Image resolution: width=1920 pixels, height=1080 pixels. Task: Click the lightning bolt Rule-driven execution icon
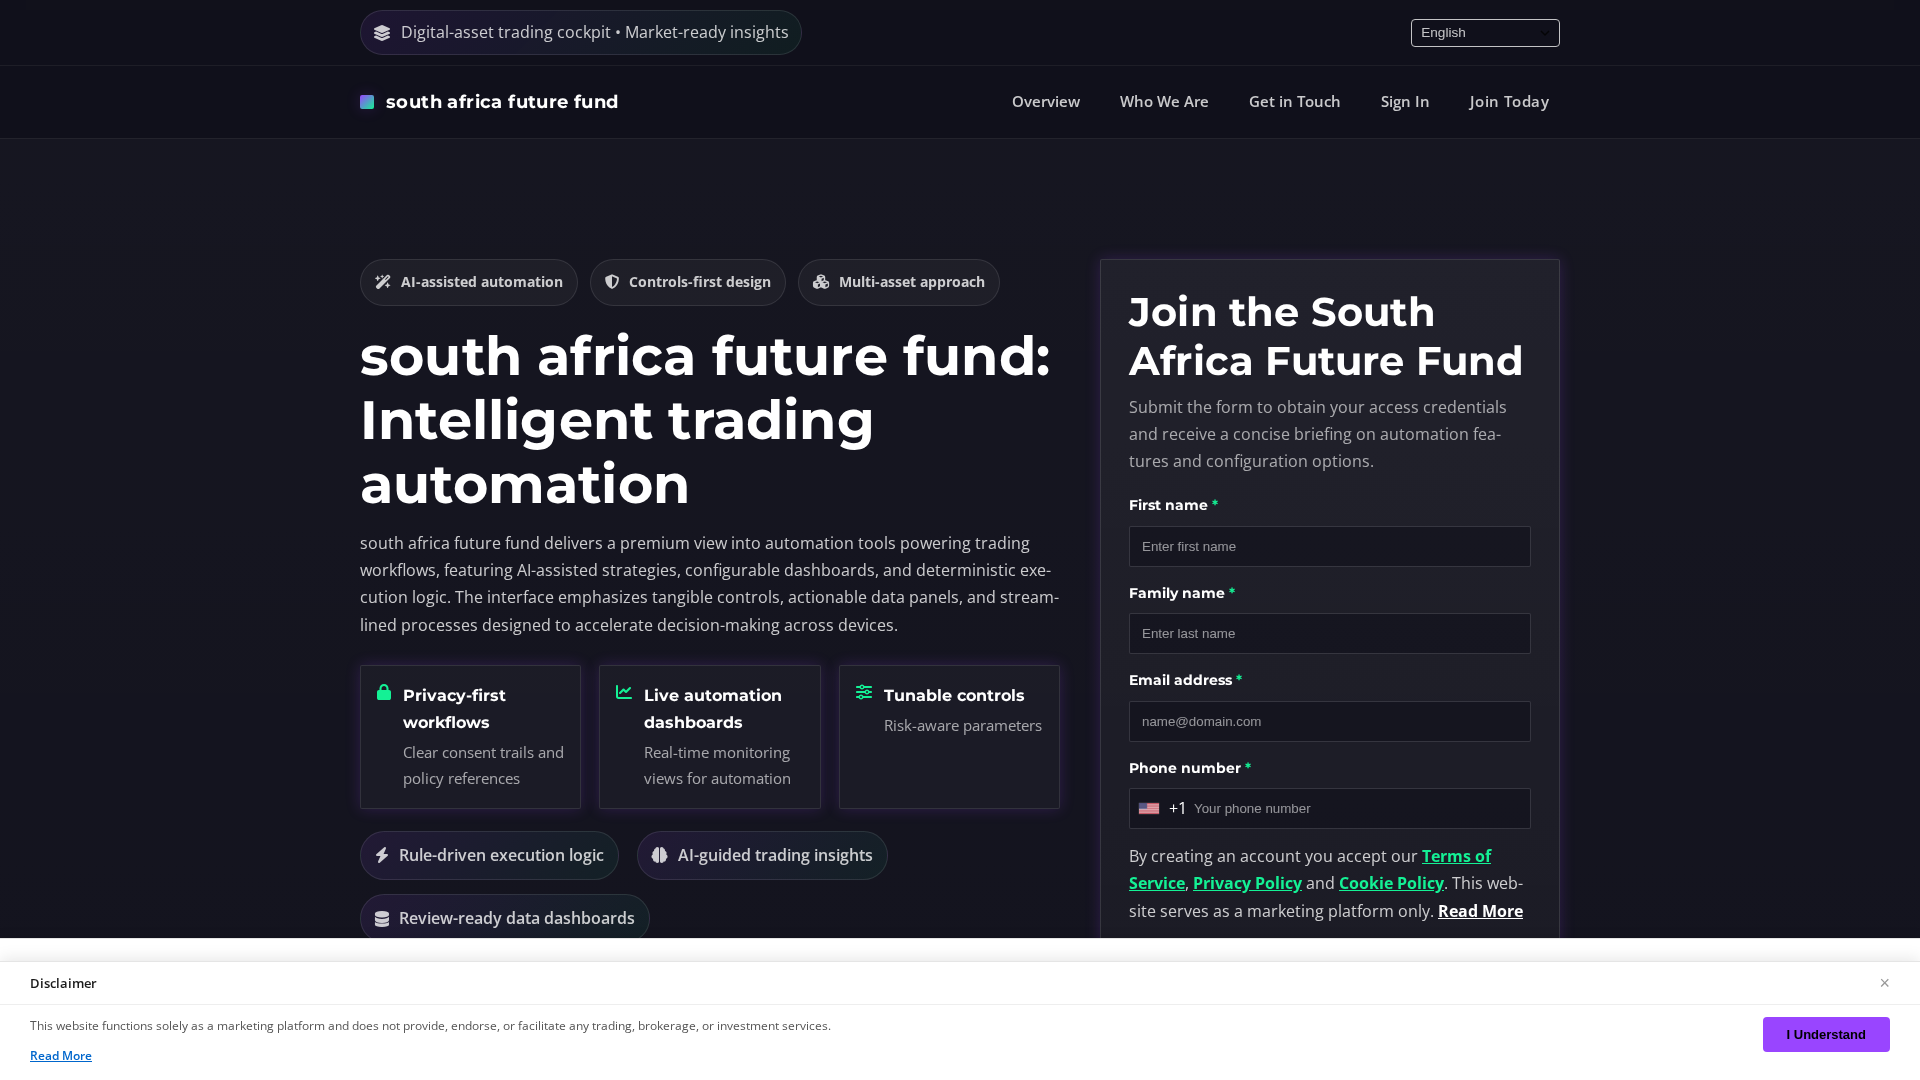click(x=382, y=855)
